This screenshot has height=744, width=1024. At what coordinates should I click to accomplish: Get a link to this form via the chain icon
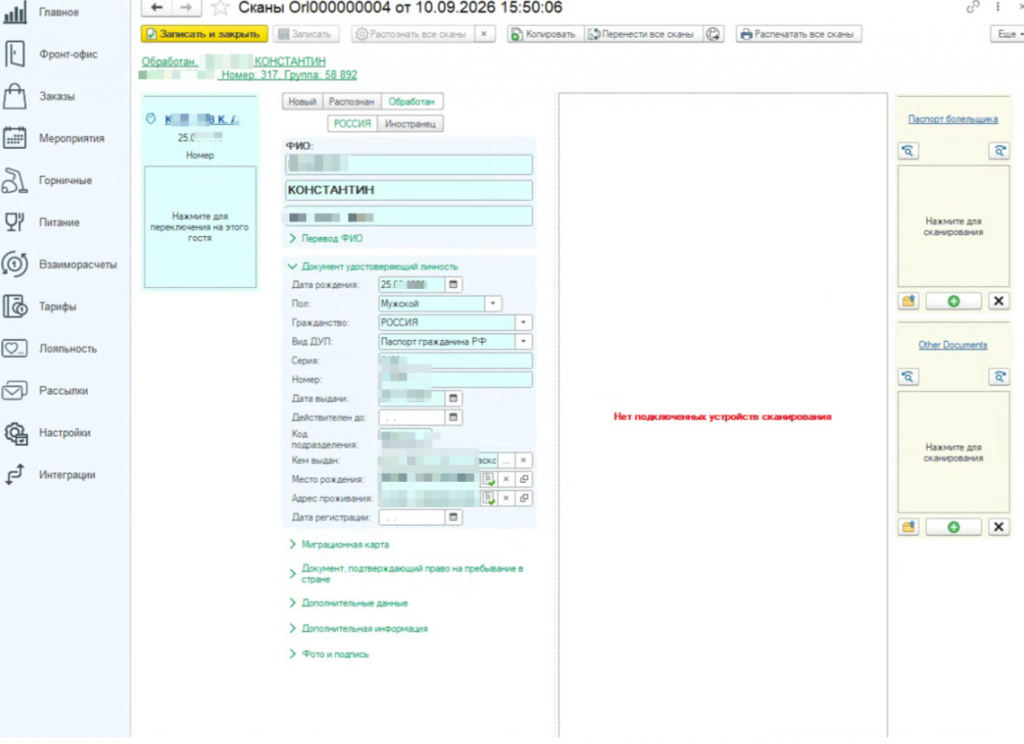click(x=973, y=7)
